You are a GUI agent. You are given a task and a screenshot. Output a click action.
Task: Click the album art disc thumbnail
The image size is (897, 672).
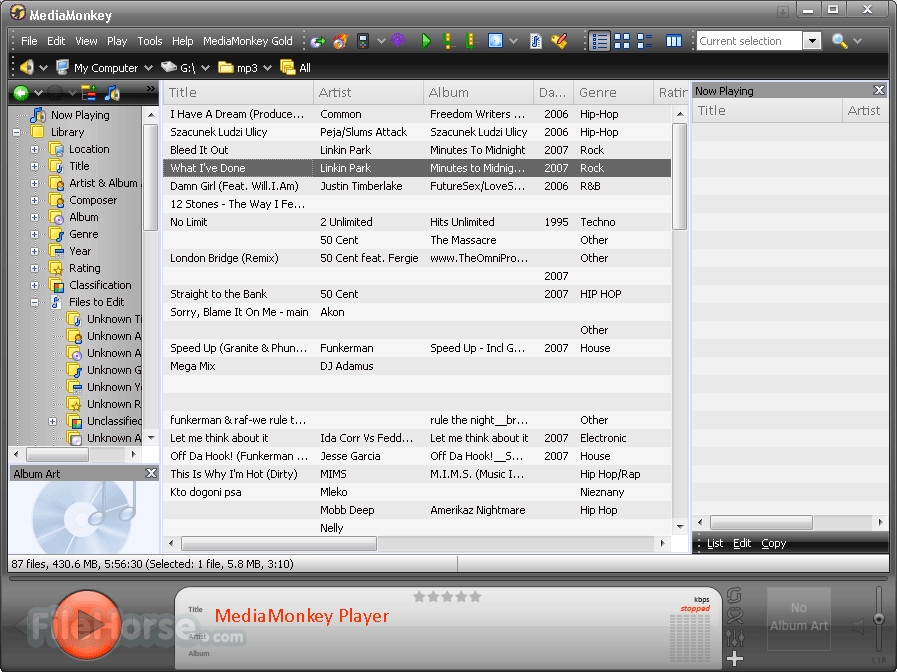[x=84, y=518]
